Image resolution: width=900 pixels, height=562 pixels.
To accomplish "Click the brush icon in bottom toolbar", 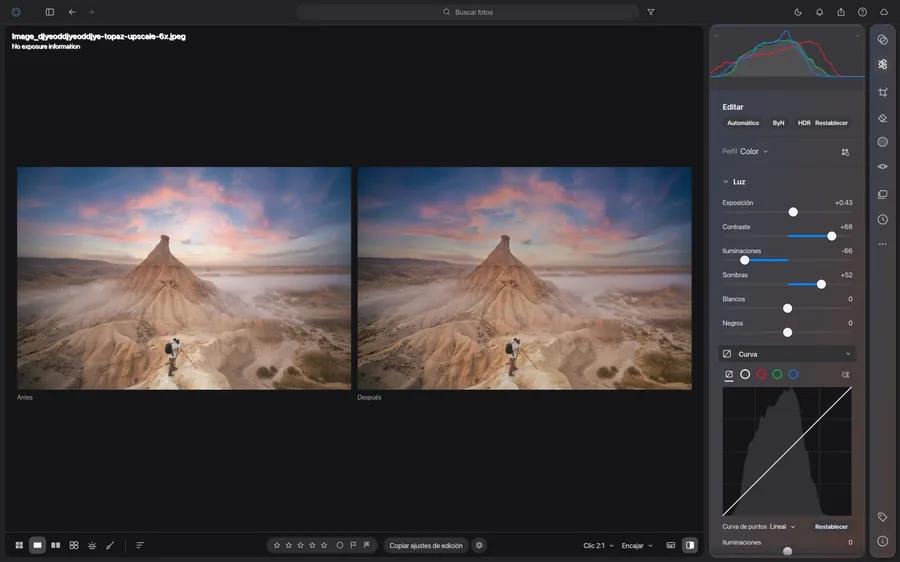I will [110, 545].
